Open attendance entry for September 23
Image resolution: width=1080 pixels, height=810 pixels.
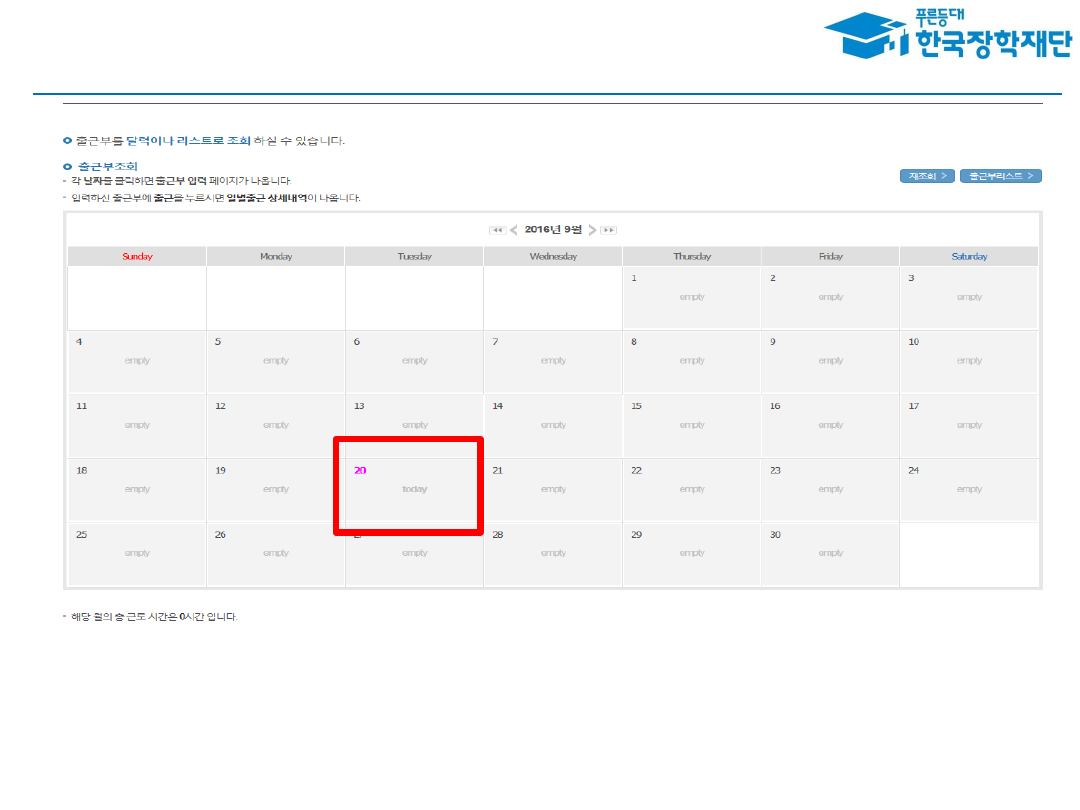(x=830, y=489)
